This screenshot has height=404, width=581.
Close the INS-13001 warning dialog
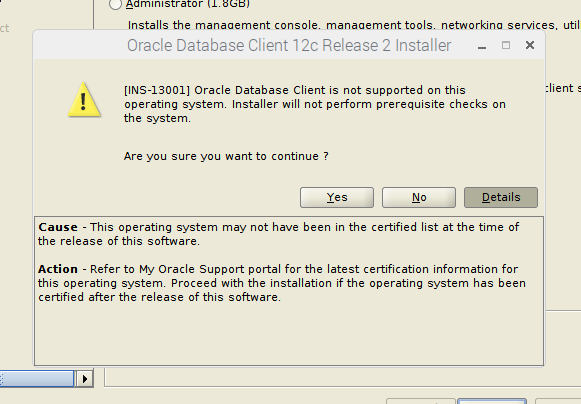(x=530, y=45)
